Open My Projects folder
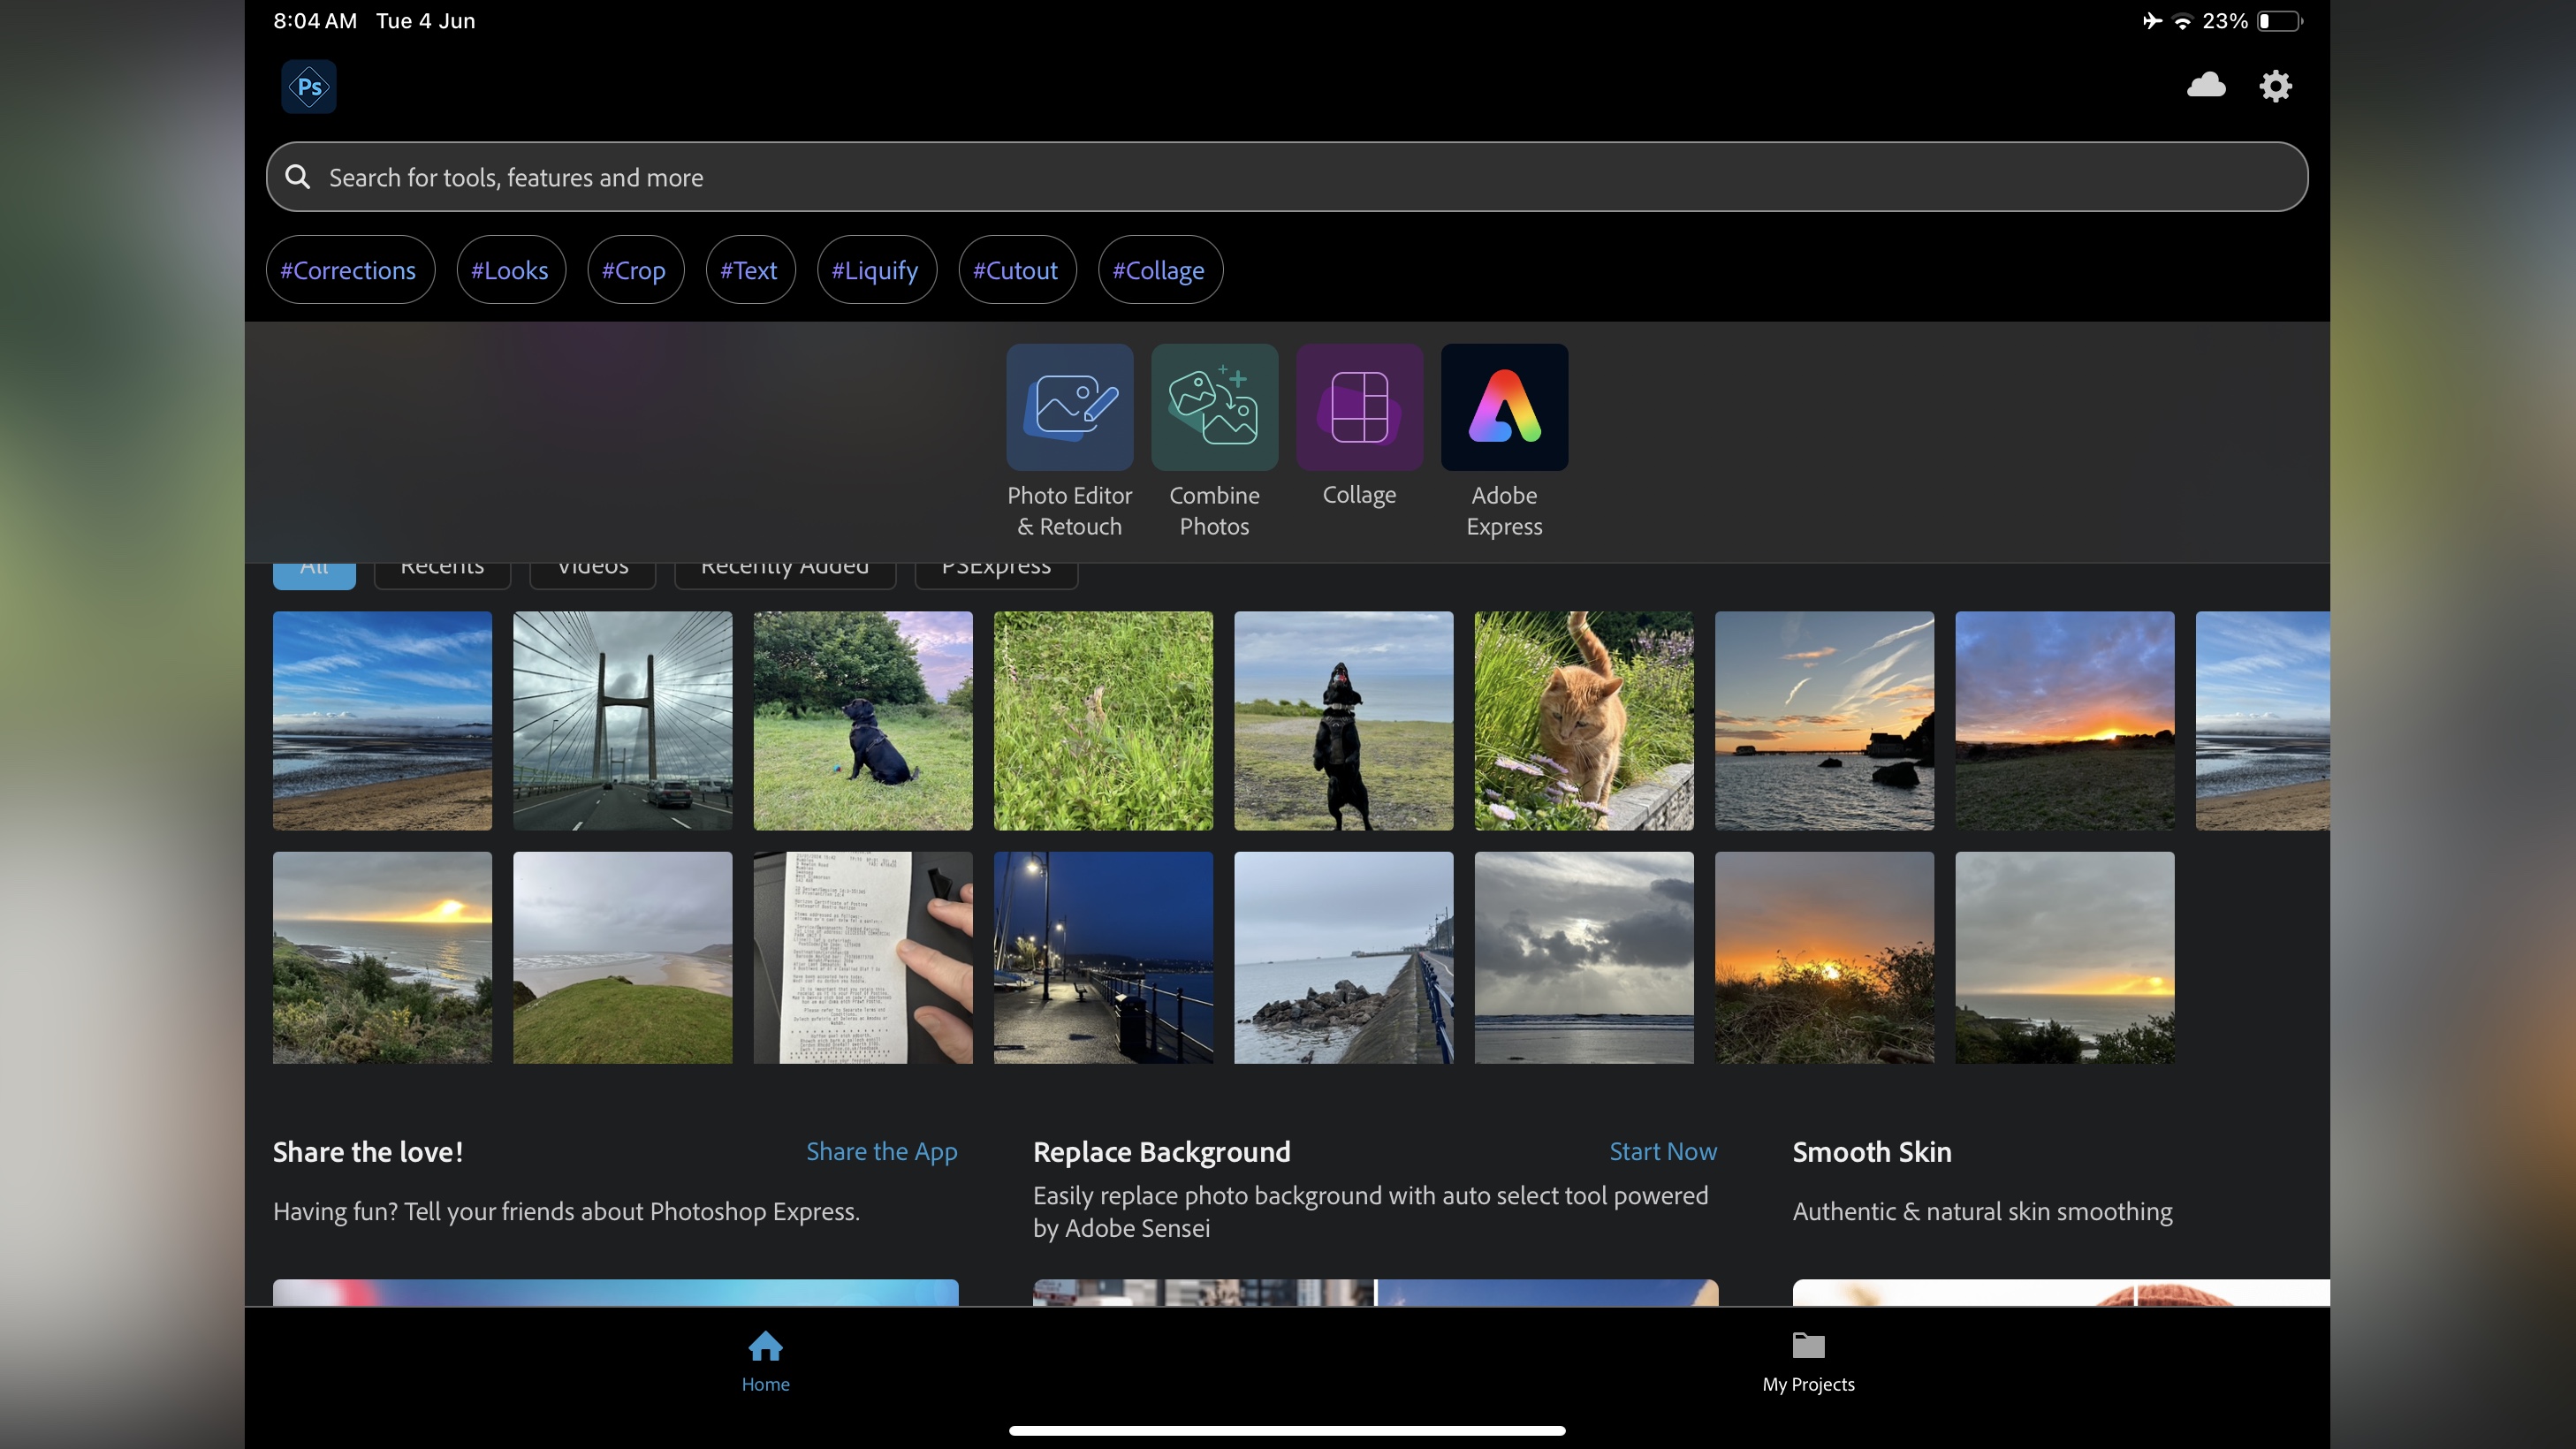2576x1449 pixels. pos(1808,1359)
